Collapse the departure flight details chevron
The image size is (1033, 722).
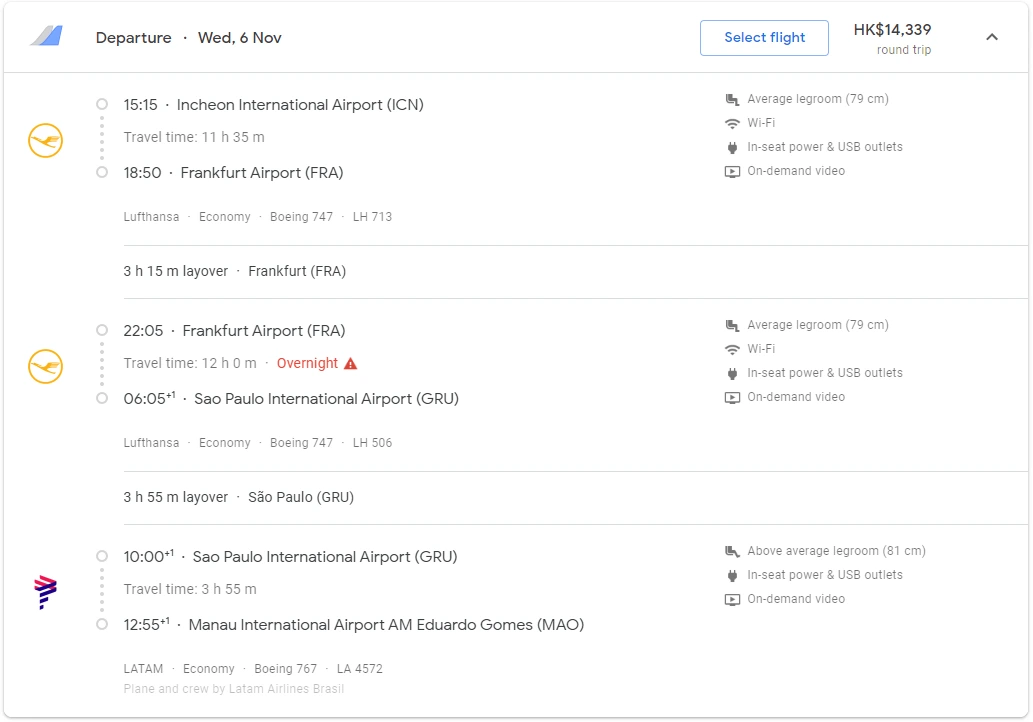tap(991, 38)
